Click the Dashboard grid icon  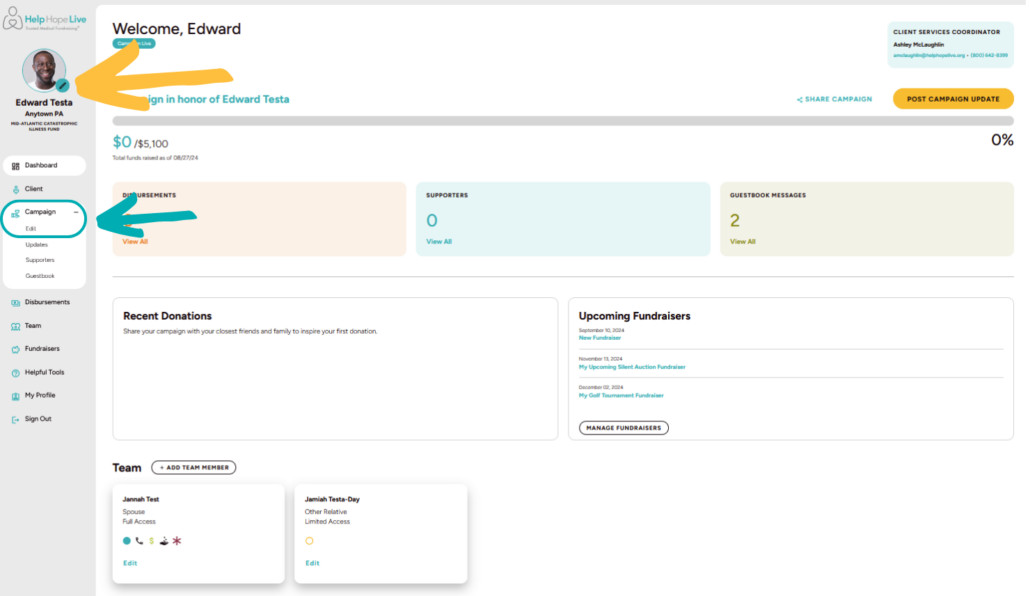coord(16,166)
